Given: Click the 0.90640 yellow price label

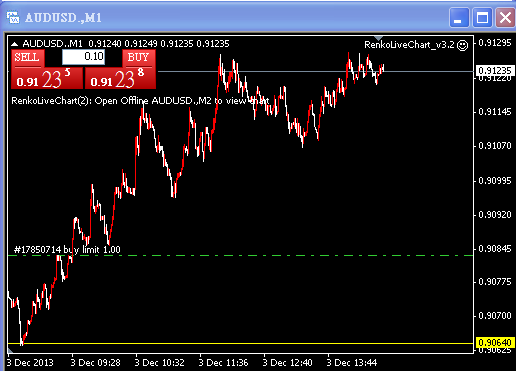Looking at the screenshot, I should [x=495, y=342].
